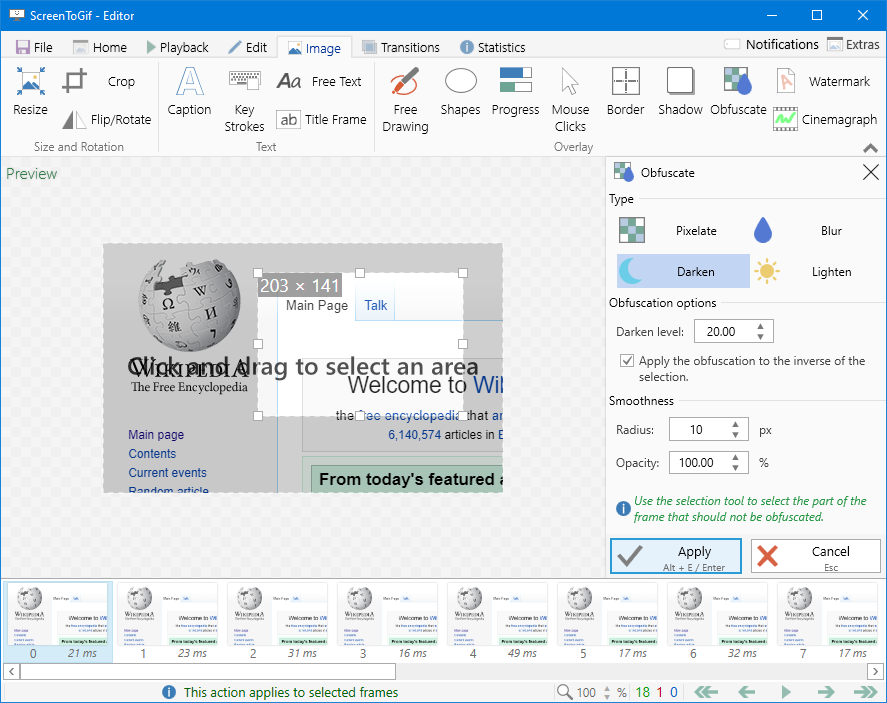Cancel the obfuscate action

(816, 556)
